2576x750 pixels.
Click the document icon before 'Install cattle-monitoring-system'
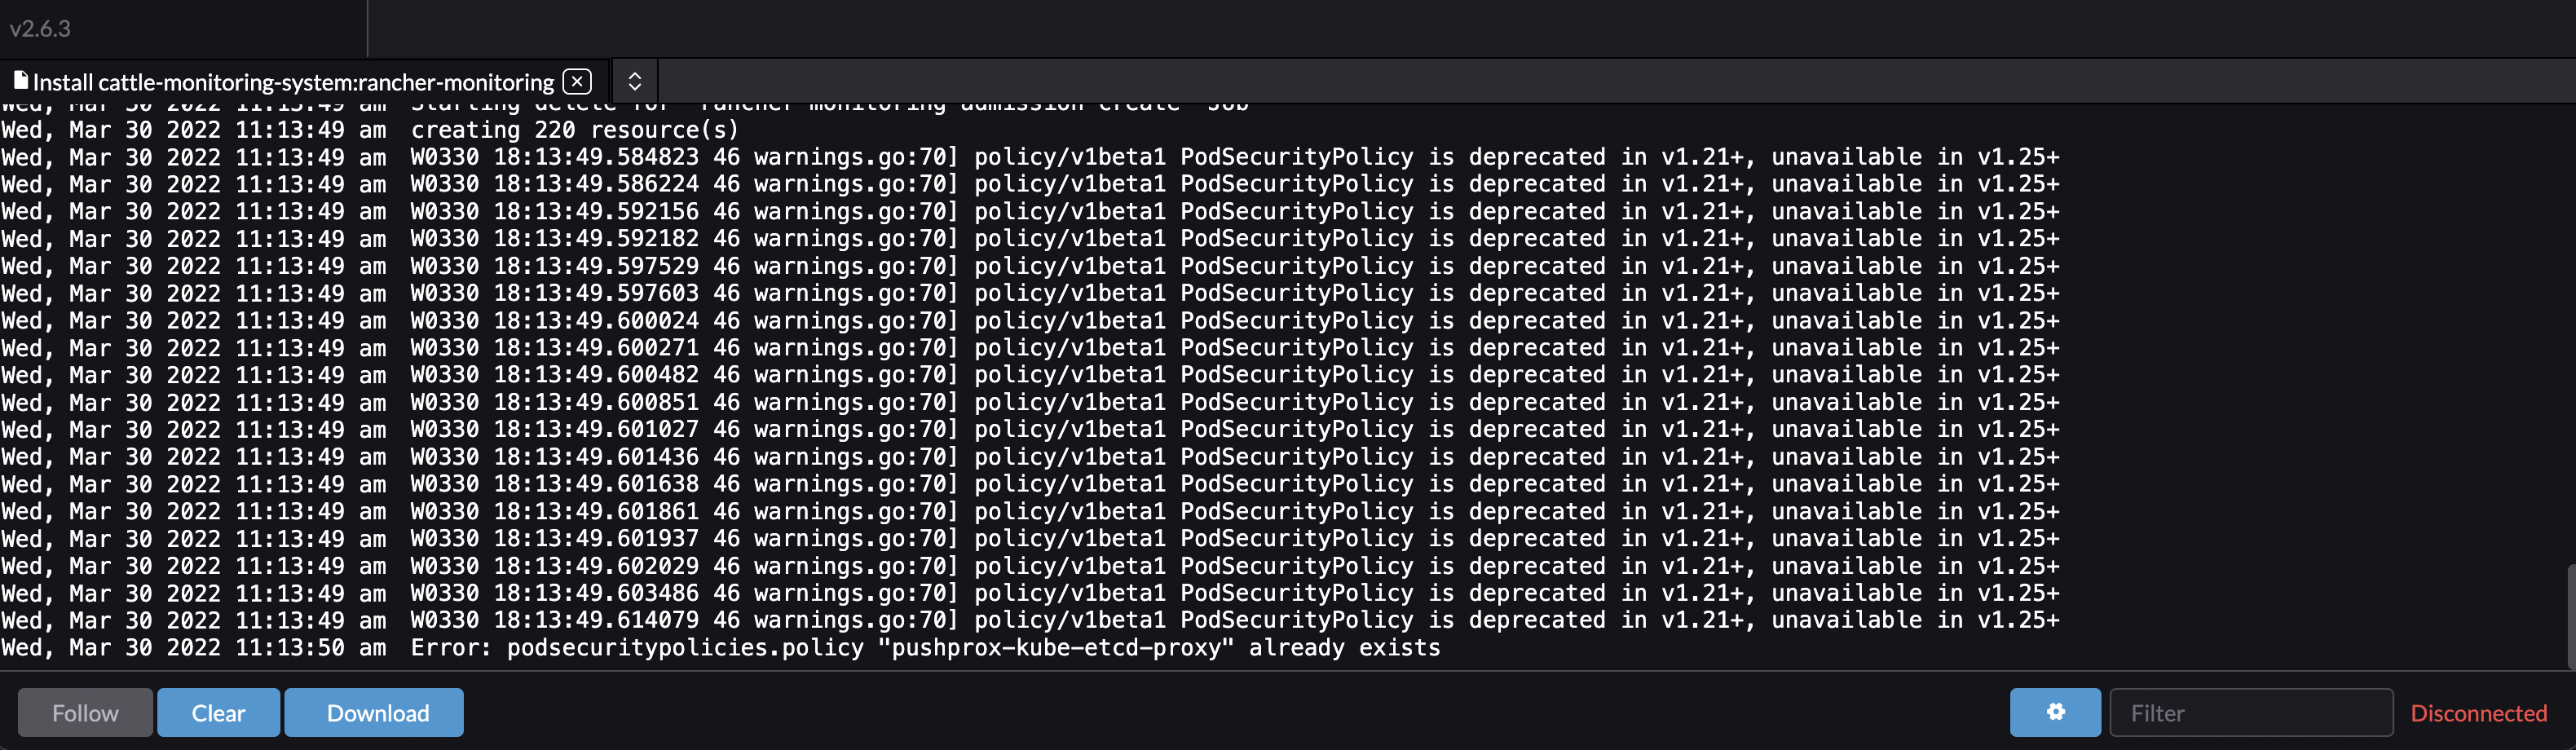(x=21, y=80)
